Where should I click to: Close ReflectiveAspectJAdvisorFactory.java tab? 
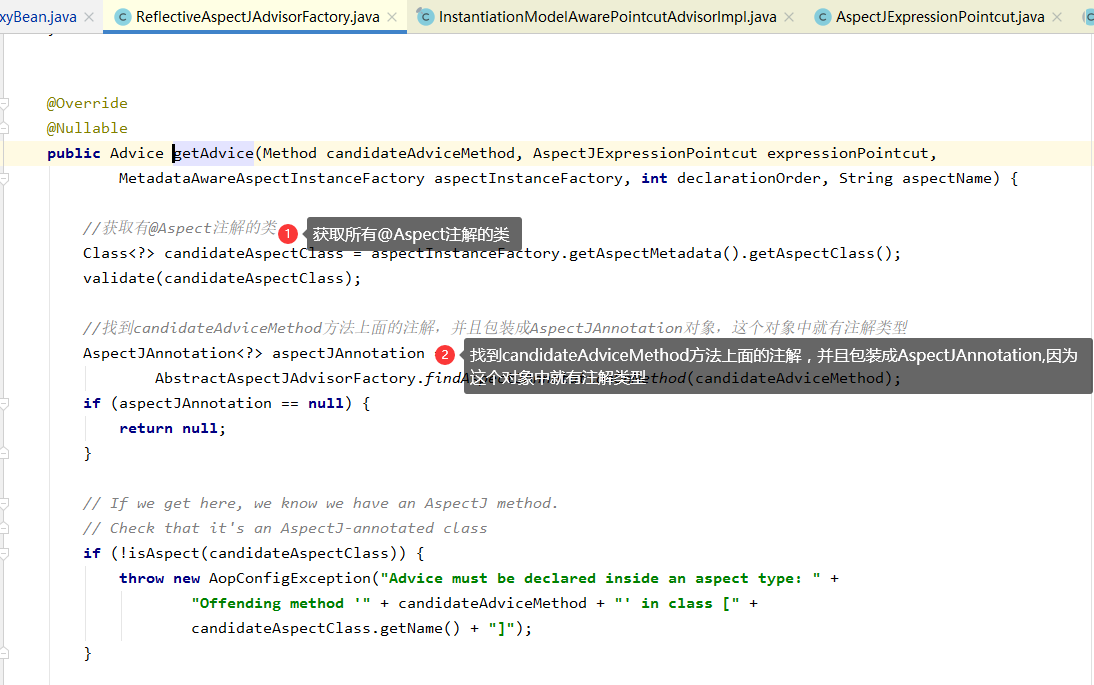click(392, 17)
